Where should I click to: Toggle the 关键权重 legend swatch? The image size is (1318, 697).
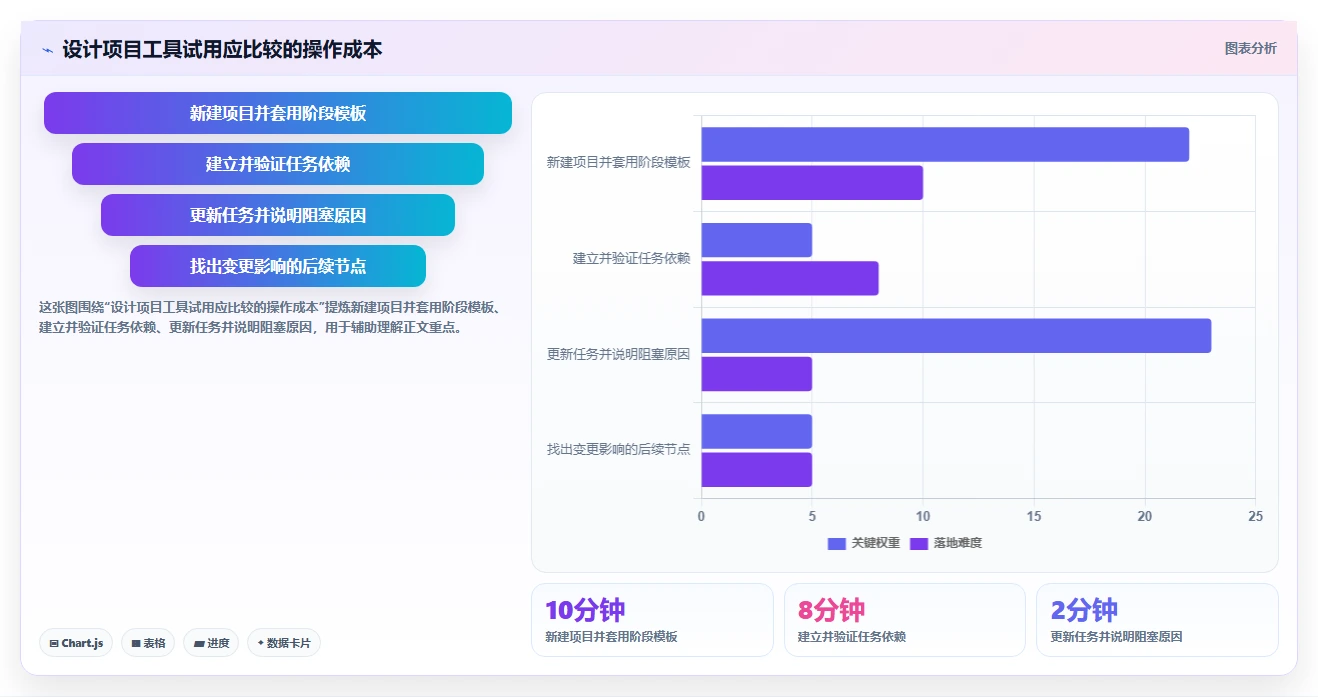point(837,543)
